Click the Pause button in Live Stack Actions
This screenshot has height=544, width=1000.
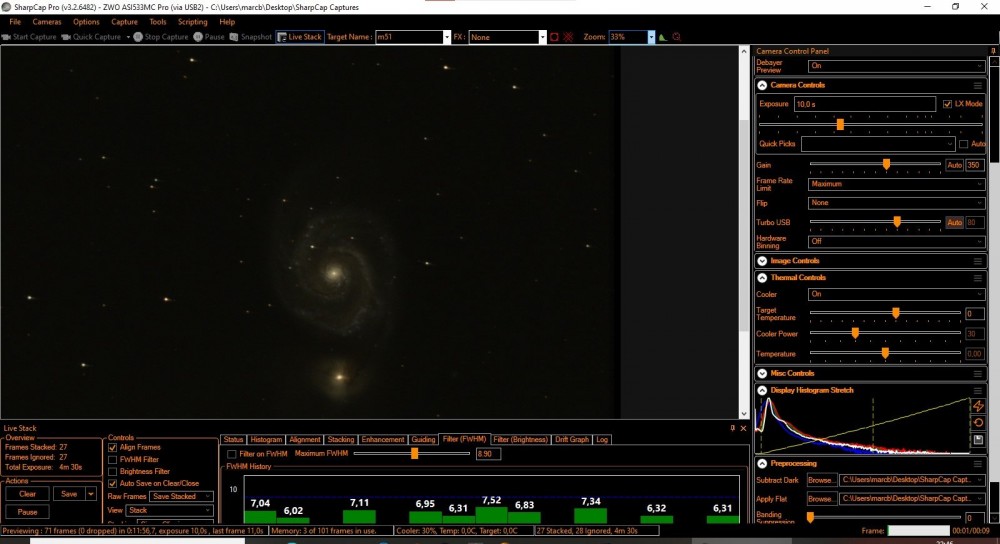coord(27,512)
